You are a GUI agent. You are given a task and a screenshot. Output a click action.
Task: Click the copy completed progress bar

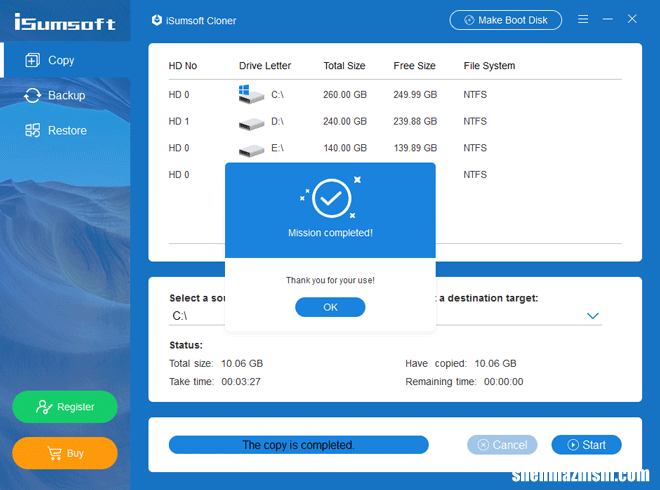(x=298, y=445)
